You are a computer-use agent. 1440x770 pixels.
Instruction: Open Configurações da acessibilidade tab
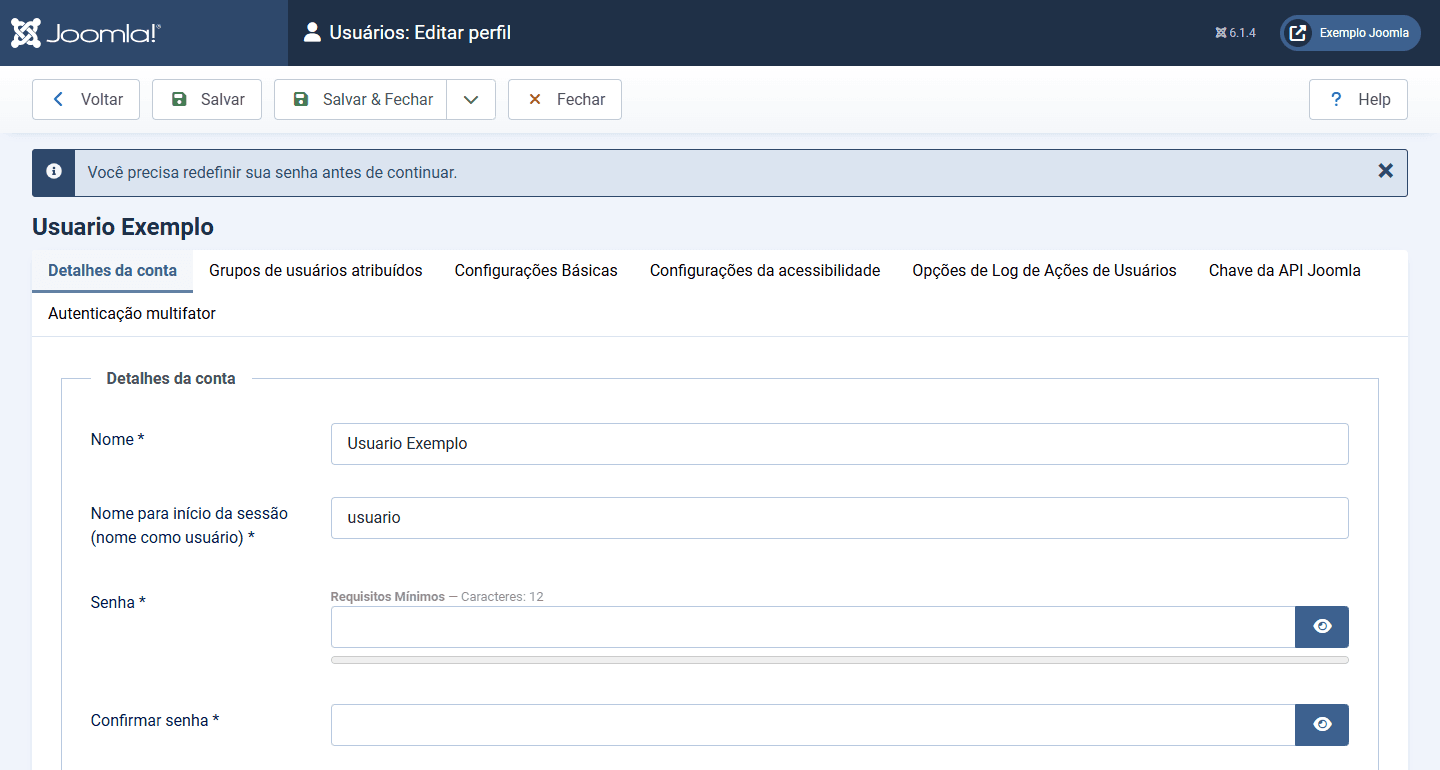(765, 271)
